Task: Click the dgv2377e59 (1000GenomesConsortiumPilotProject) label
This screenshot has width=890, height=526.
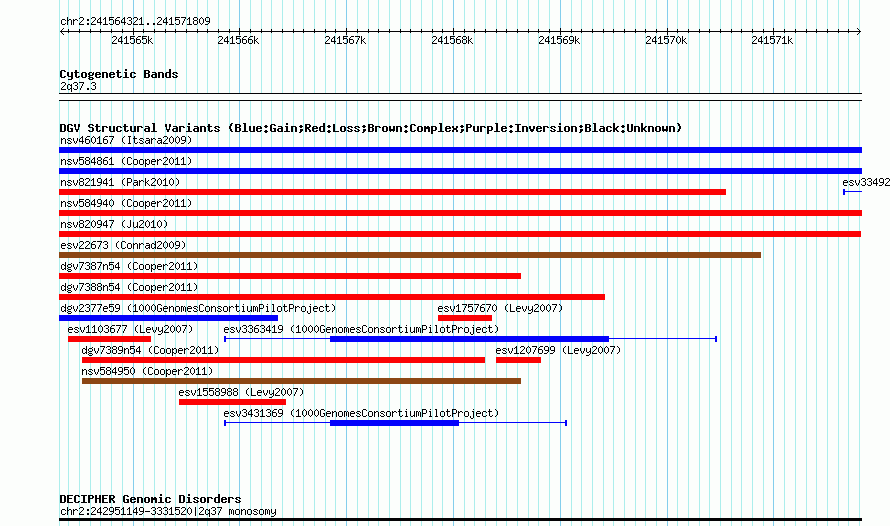Action: (x=198, y=308)
